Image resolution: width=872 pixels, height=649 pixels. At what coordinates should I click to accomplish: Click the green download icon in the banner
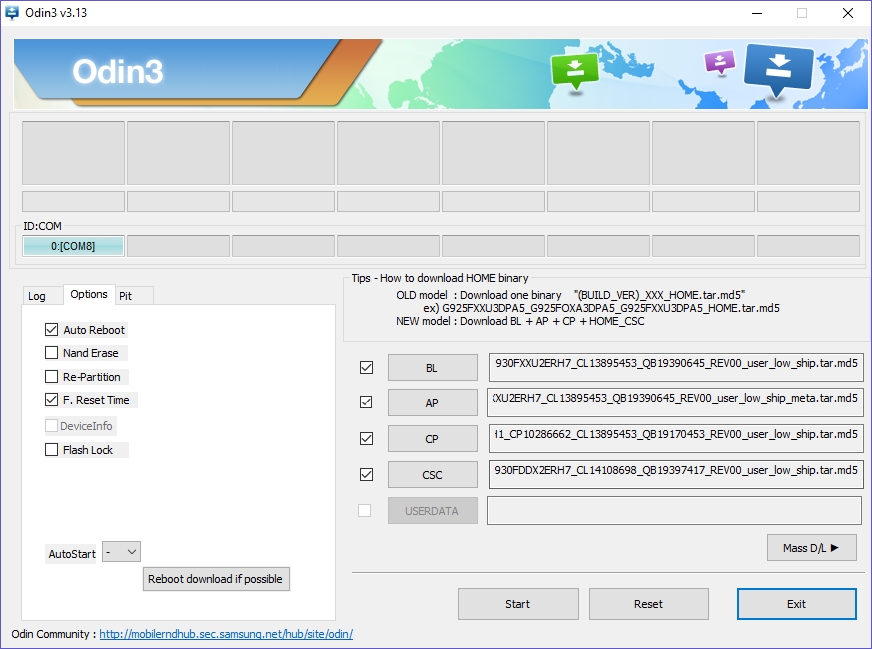[x=574, y=71]
